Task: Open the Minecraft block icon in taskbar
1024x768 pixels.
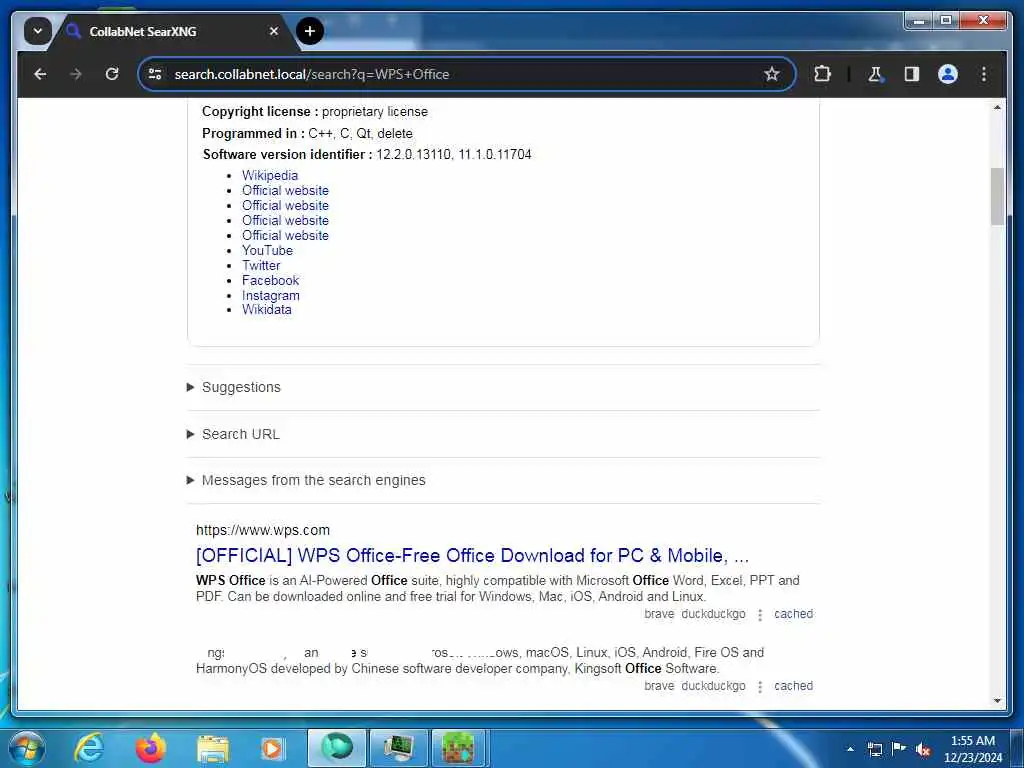Action: pos(458,748)
